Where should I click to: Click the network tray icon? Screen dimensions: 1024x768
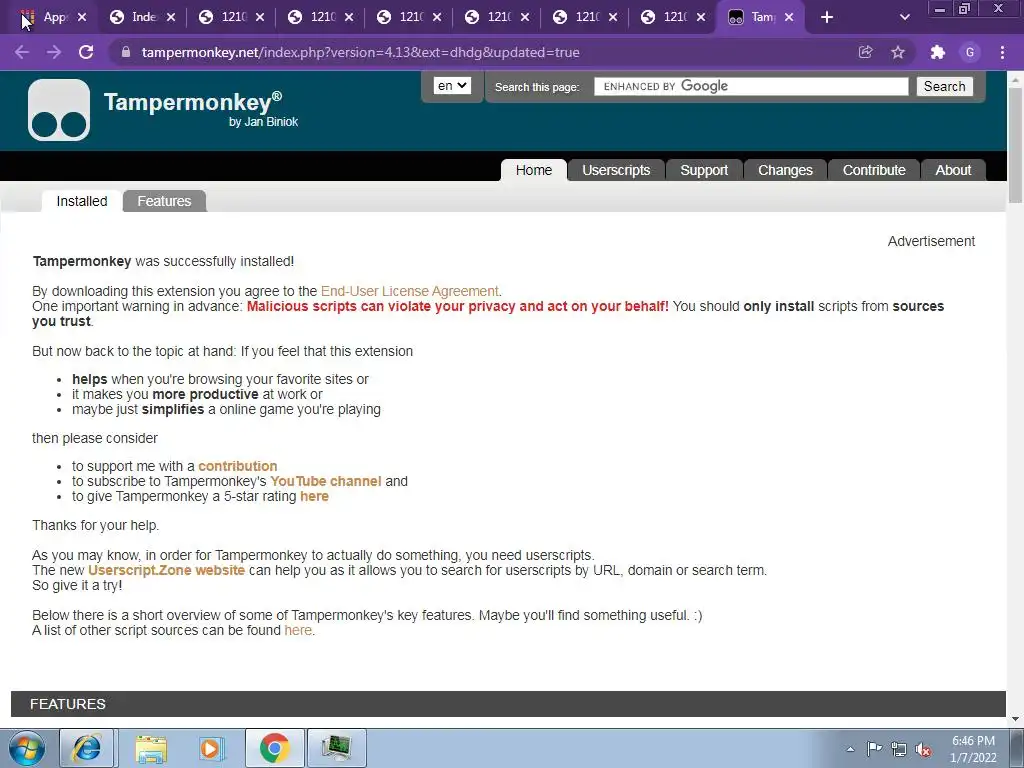point(899,749)
